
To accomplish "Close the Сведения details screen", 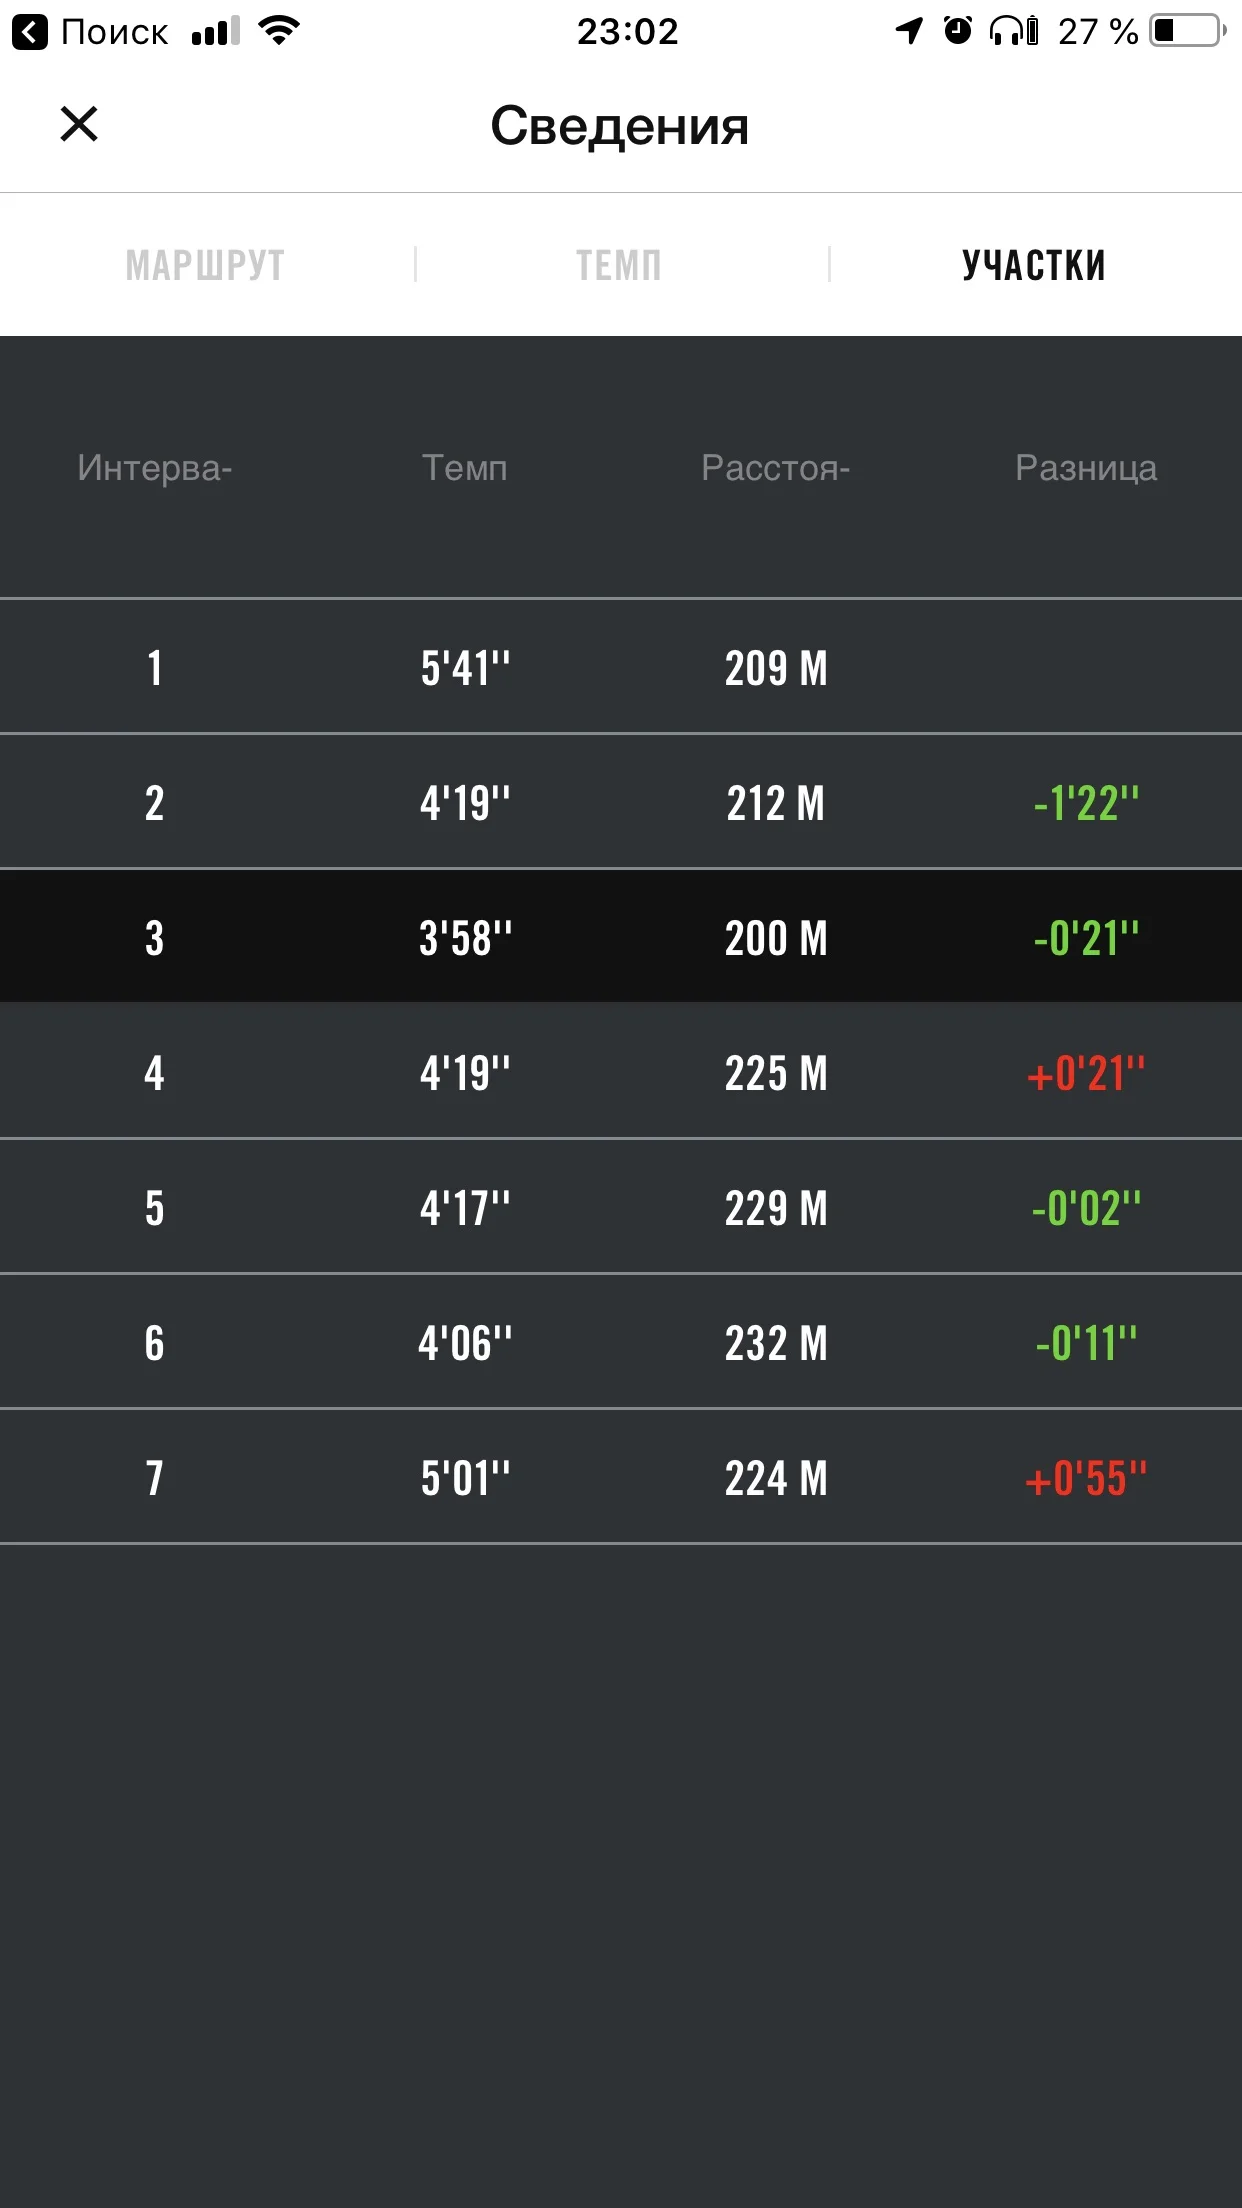I will coord(79,125).
